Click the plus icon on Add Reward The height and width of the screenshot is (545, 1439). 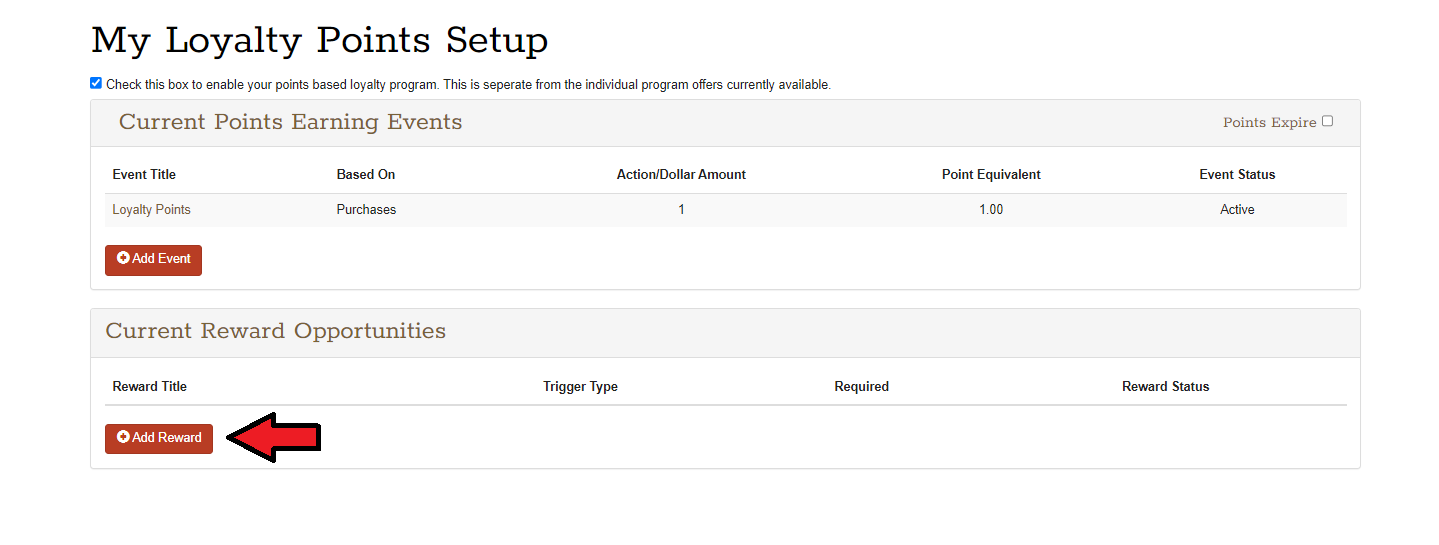coord(123,437)
